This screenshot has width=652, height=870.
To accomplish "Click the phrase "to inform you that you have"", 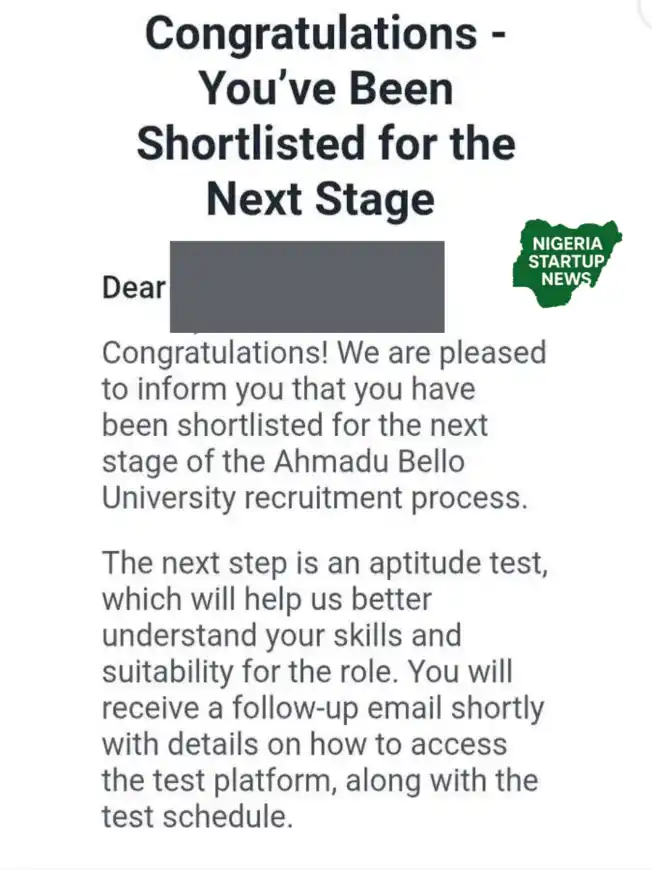I will click(288, 389).
